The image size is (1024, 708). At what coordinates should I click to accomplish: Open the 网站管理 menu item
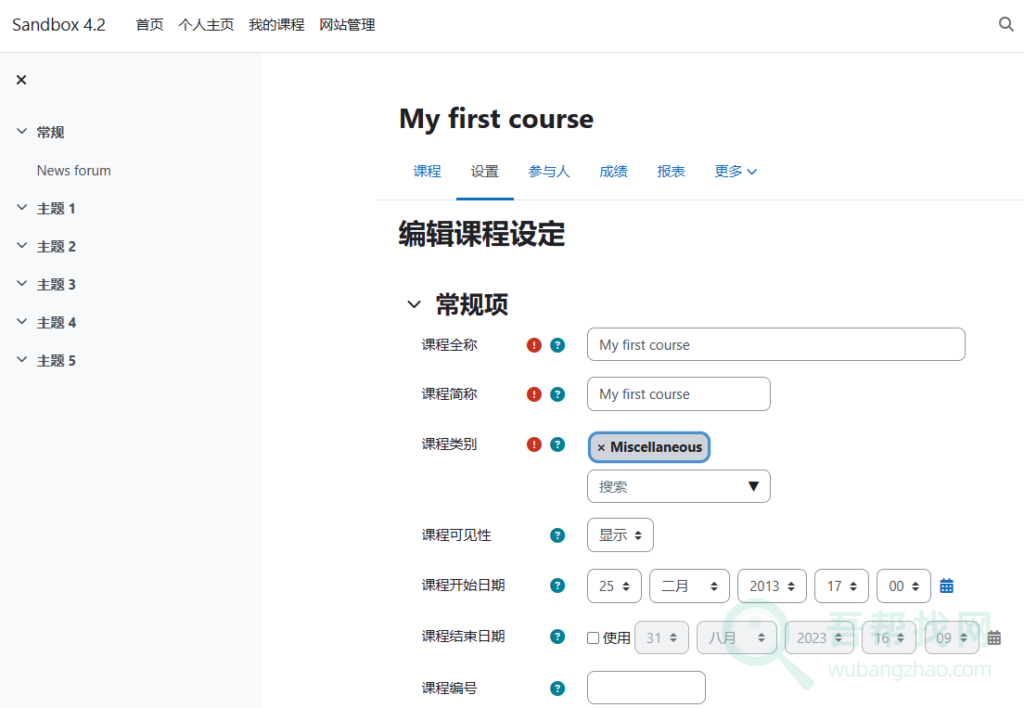[x=347, y=24]
